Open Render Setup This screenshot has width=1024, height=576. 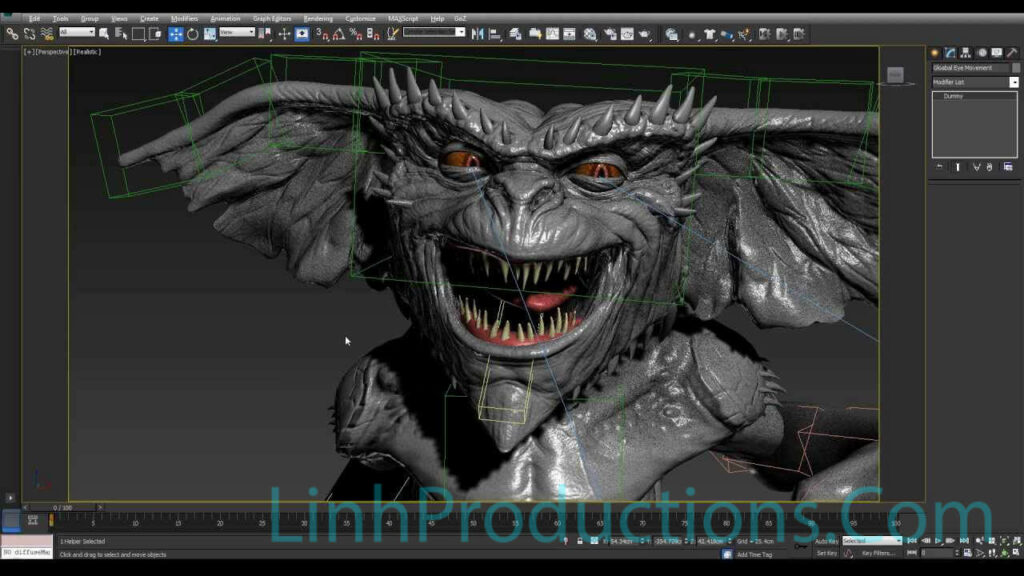click(610, 34)
